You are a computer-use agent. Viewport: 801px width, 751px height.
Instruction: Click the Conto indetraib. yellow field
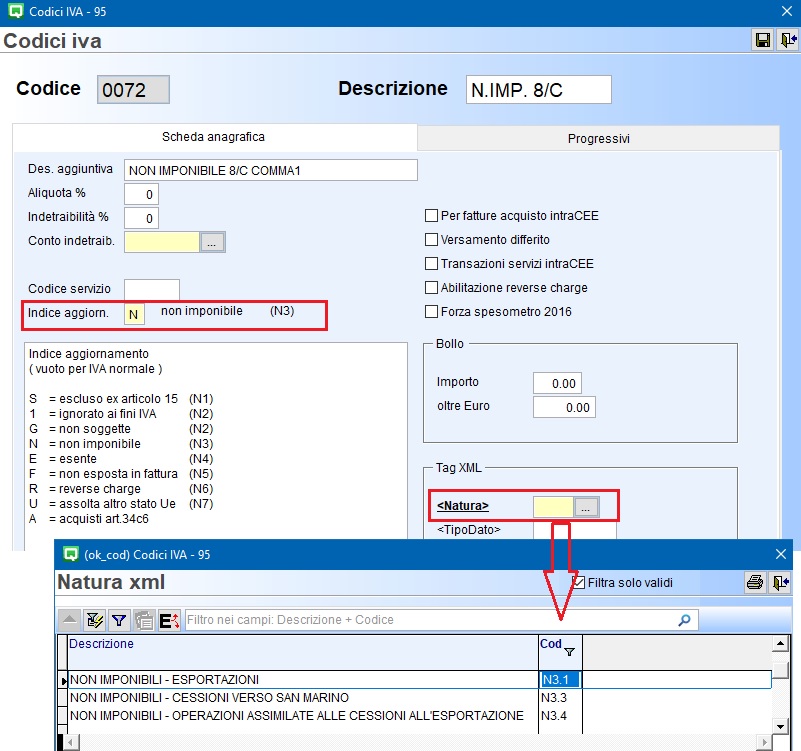pyautogui.click(x=161, y=242)
